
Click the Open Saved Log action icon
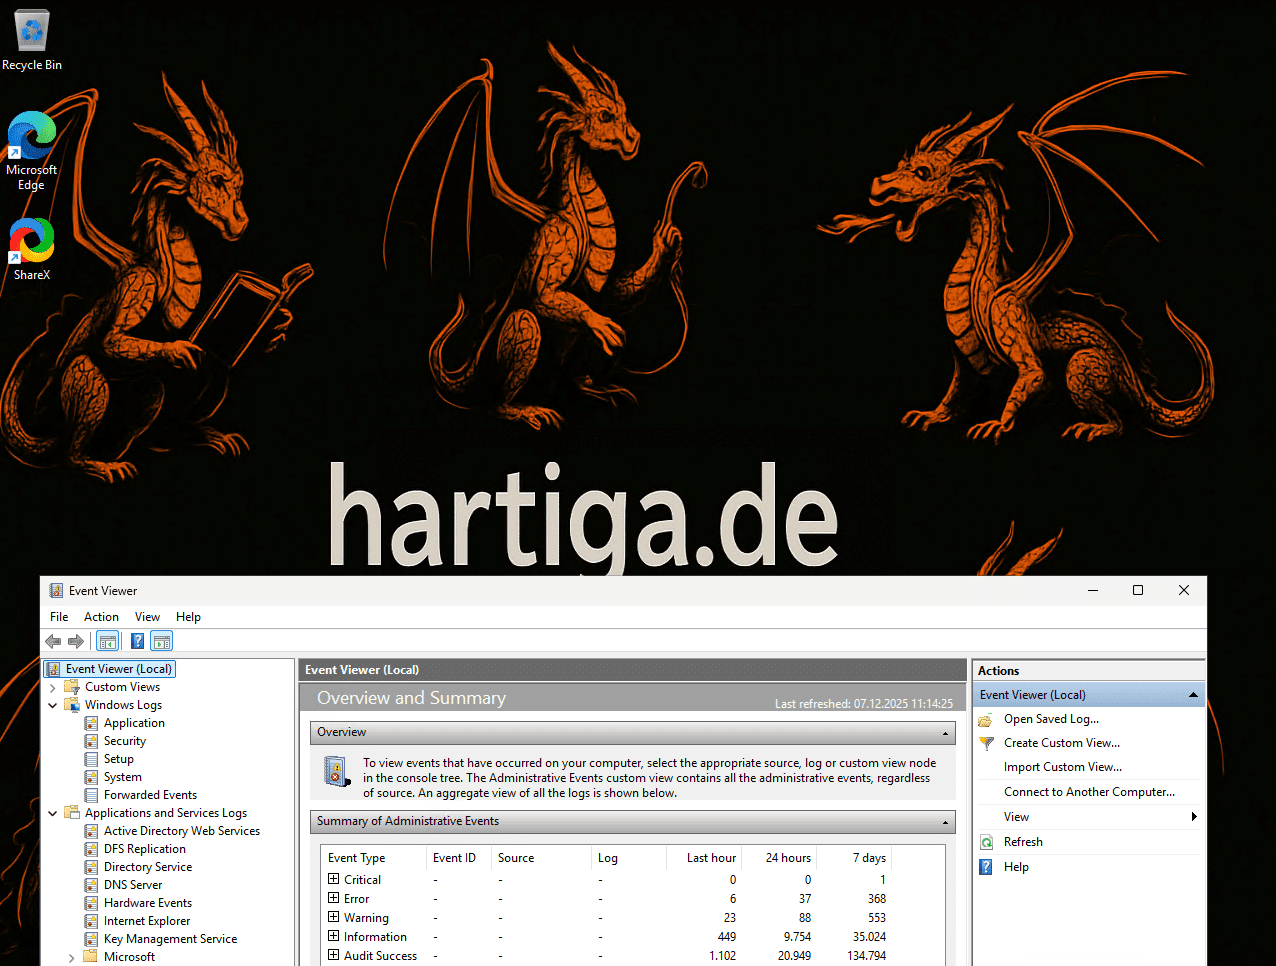(x=984, y=718)
